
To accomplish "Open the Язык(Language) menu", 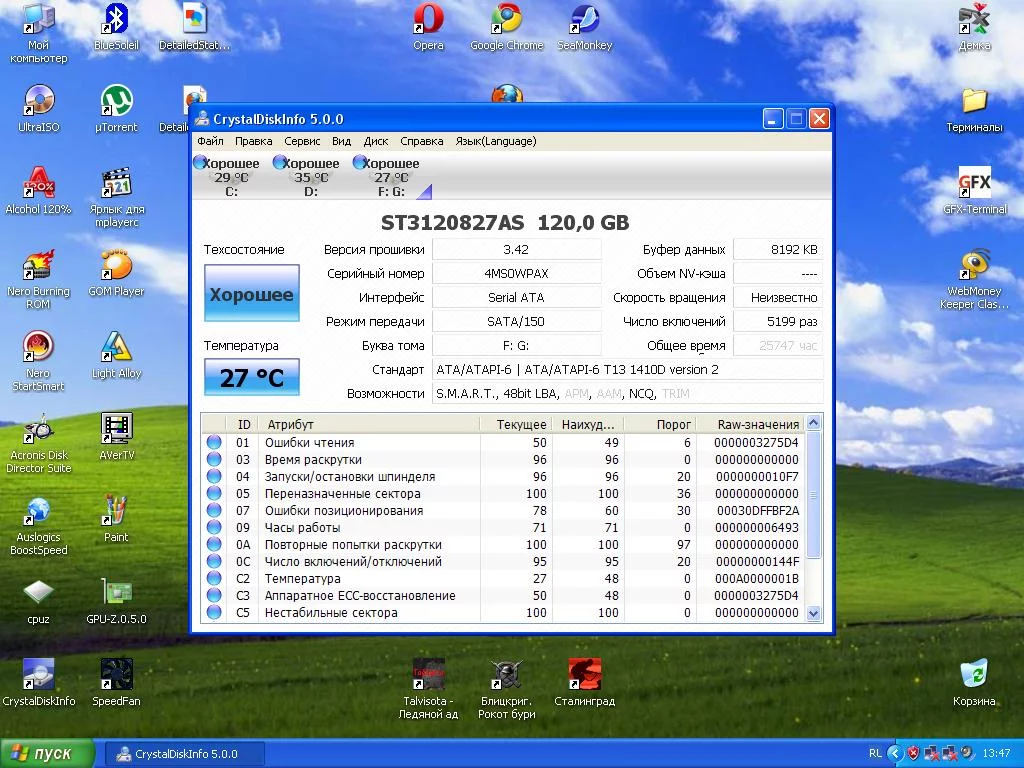I will (495, 142).
